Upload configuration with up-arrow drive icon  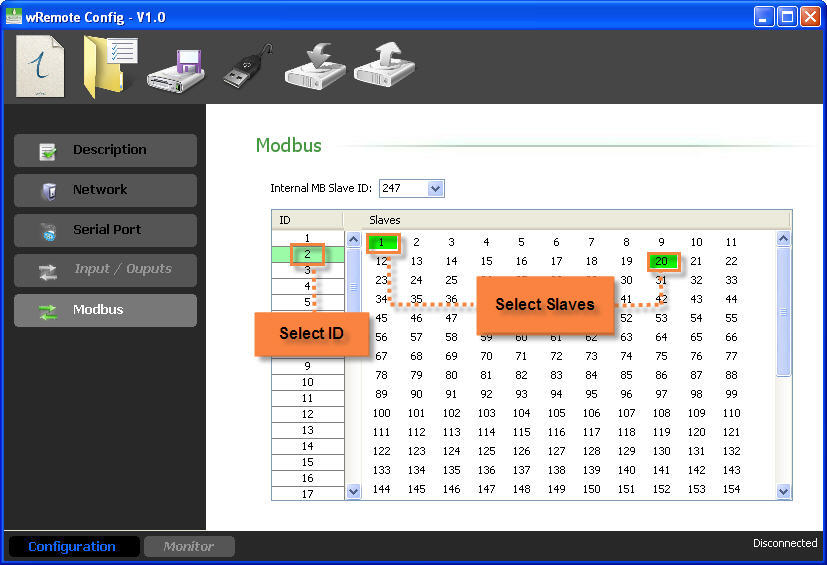click(x=384, y=65)
